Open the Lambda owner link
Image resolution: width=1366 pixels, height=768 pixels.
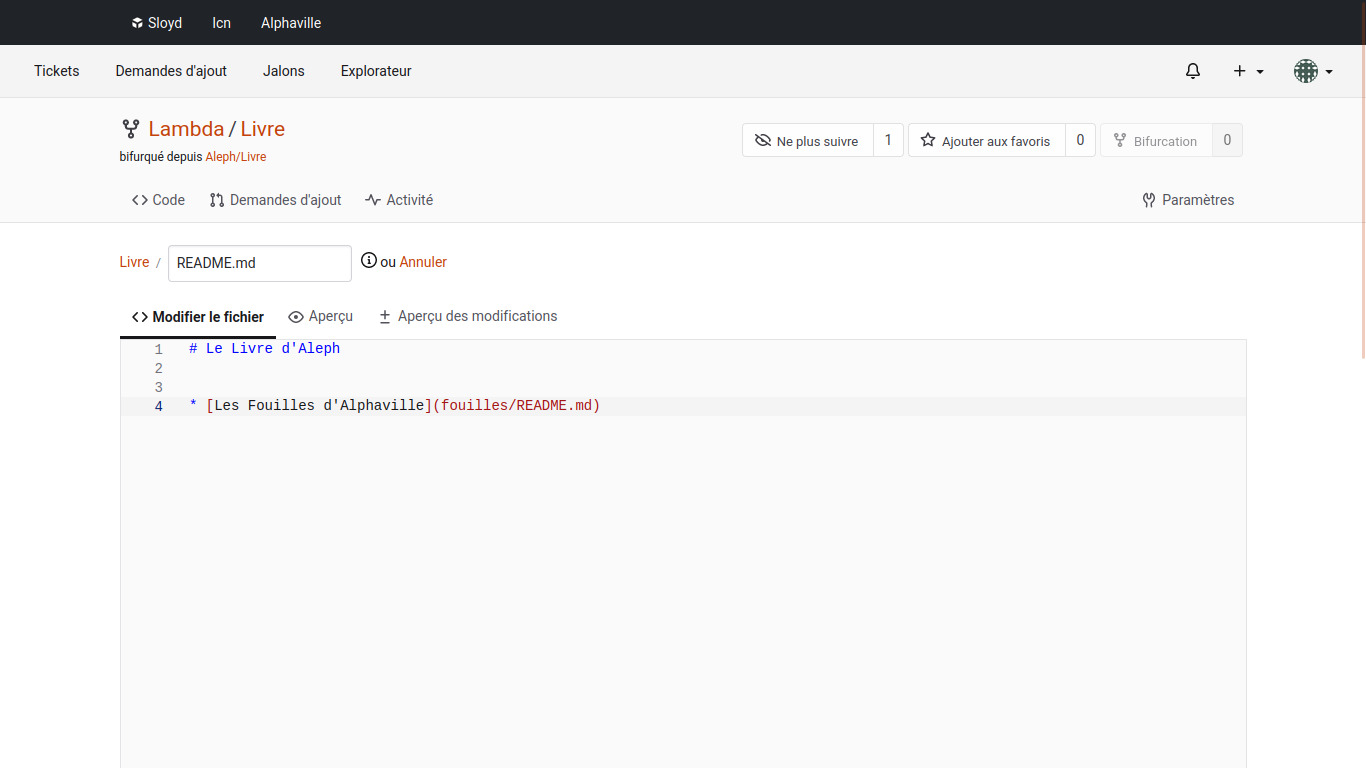point(186,129)
